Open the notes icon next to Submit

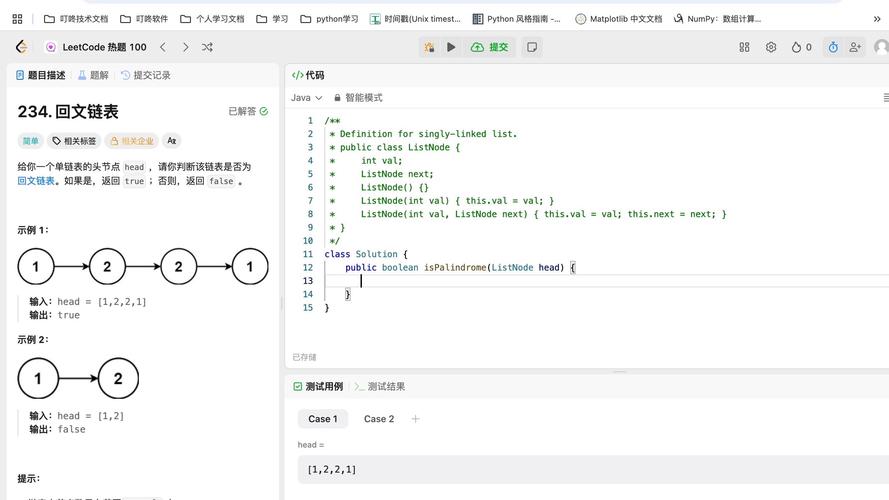point(532,47)
